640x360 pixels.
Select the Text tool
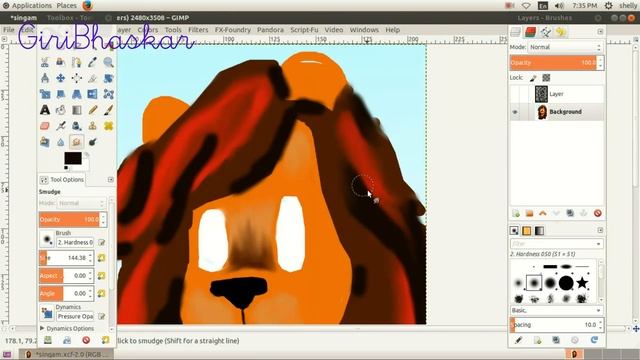click(45, 110)
